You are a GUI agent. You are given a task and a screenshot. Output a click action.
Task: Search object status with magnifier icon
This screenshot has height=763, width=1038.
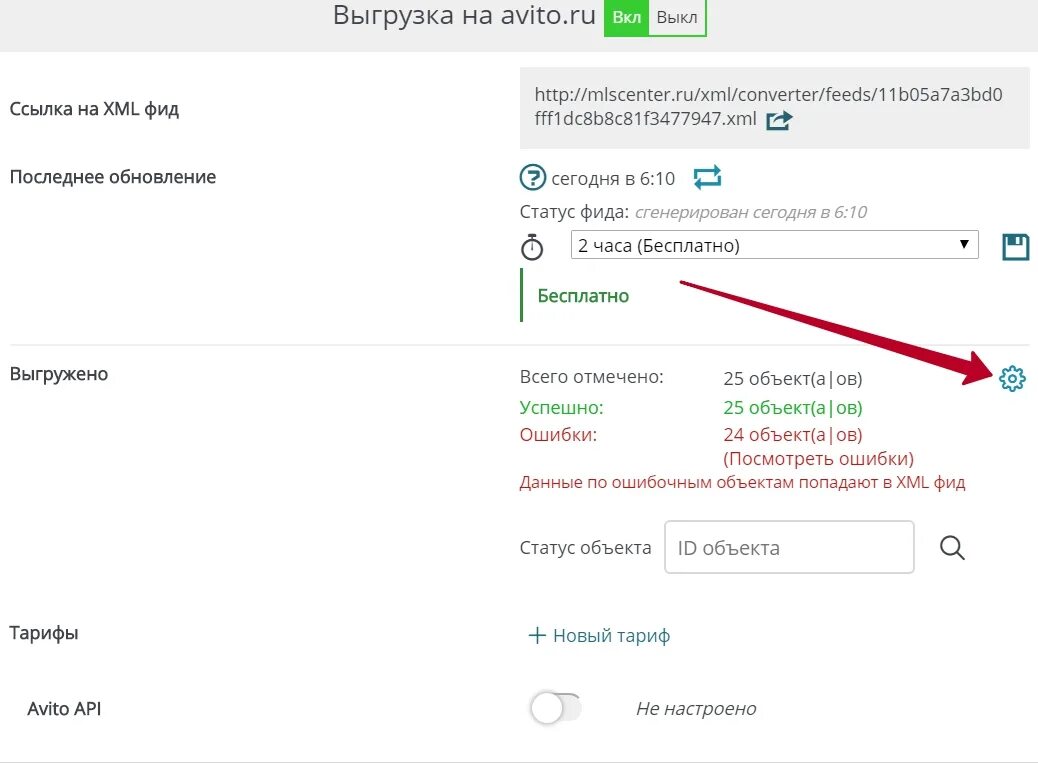(952, 547)
